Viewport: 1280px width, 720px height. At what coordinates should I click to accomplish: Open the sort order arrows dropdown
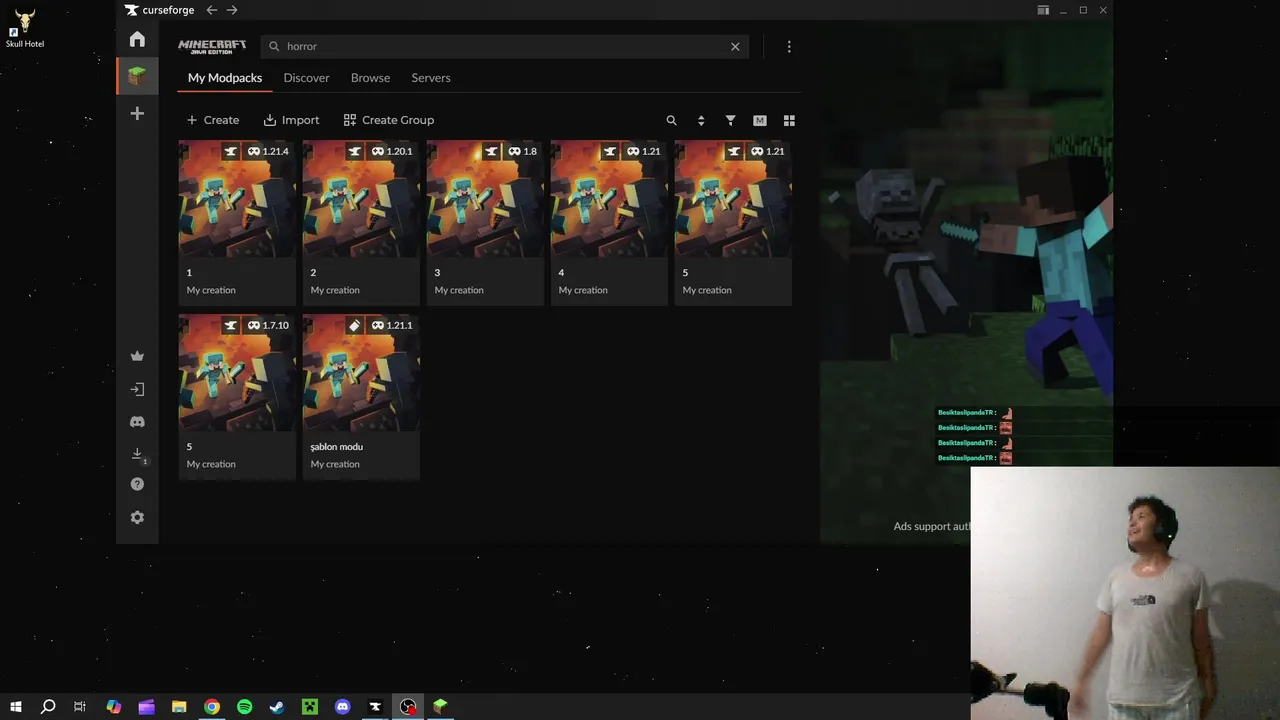(x=701, y=120)
